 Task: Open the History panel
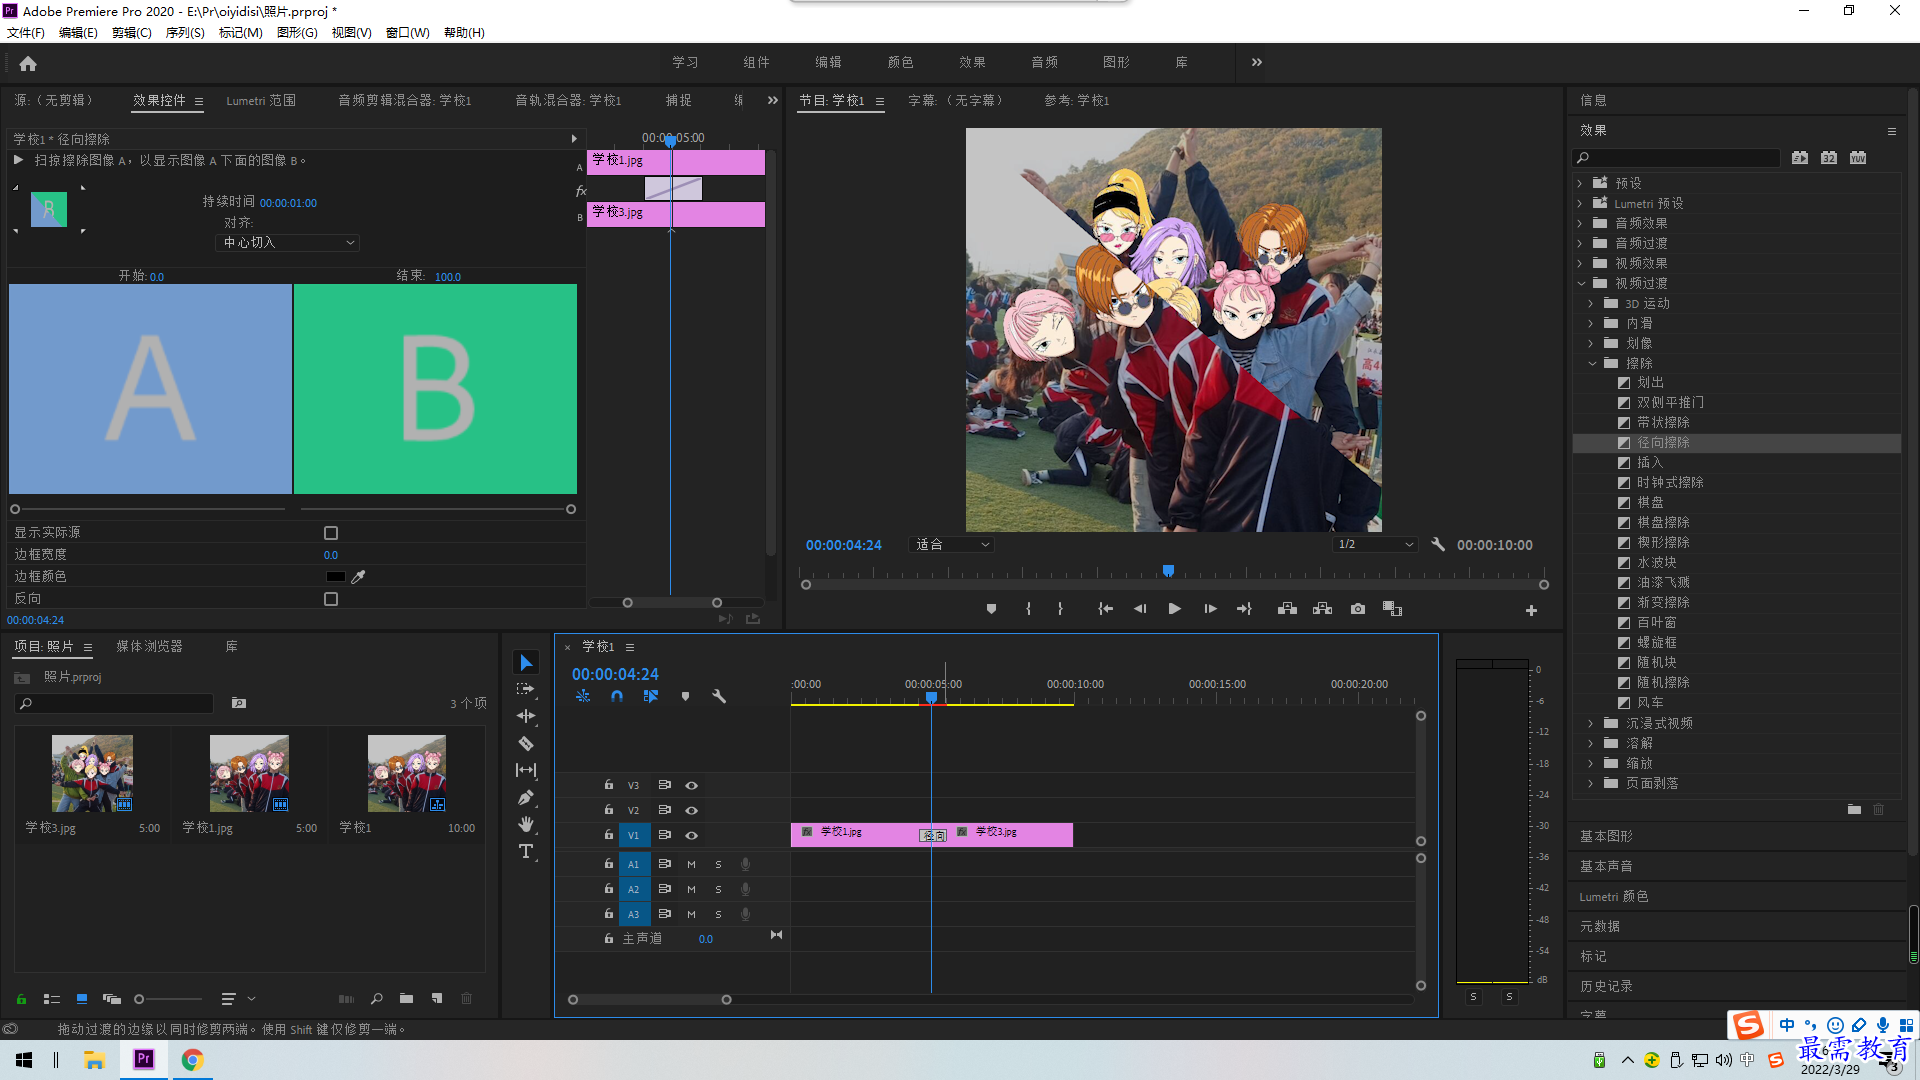coord(1606,986)
